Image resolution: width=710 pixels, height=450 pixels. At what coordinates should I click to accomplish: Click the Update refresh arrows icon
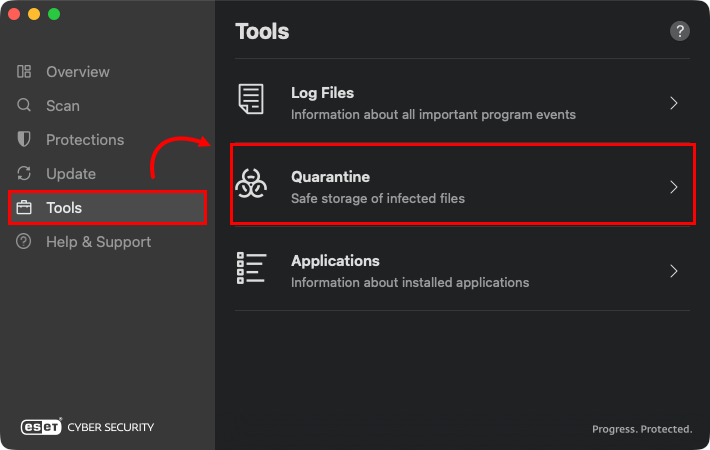25,174
